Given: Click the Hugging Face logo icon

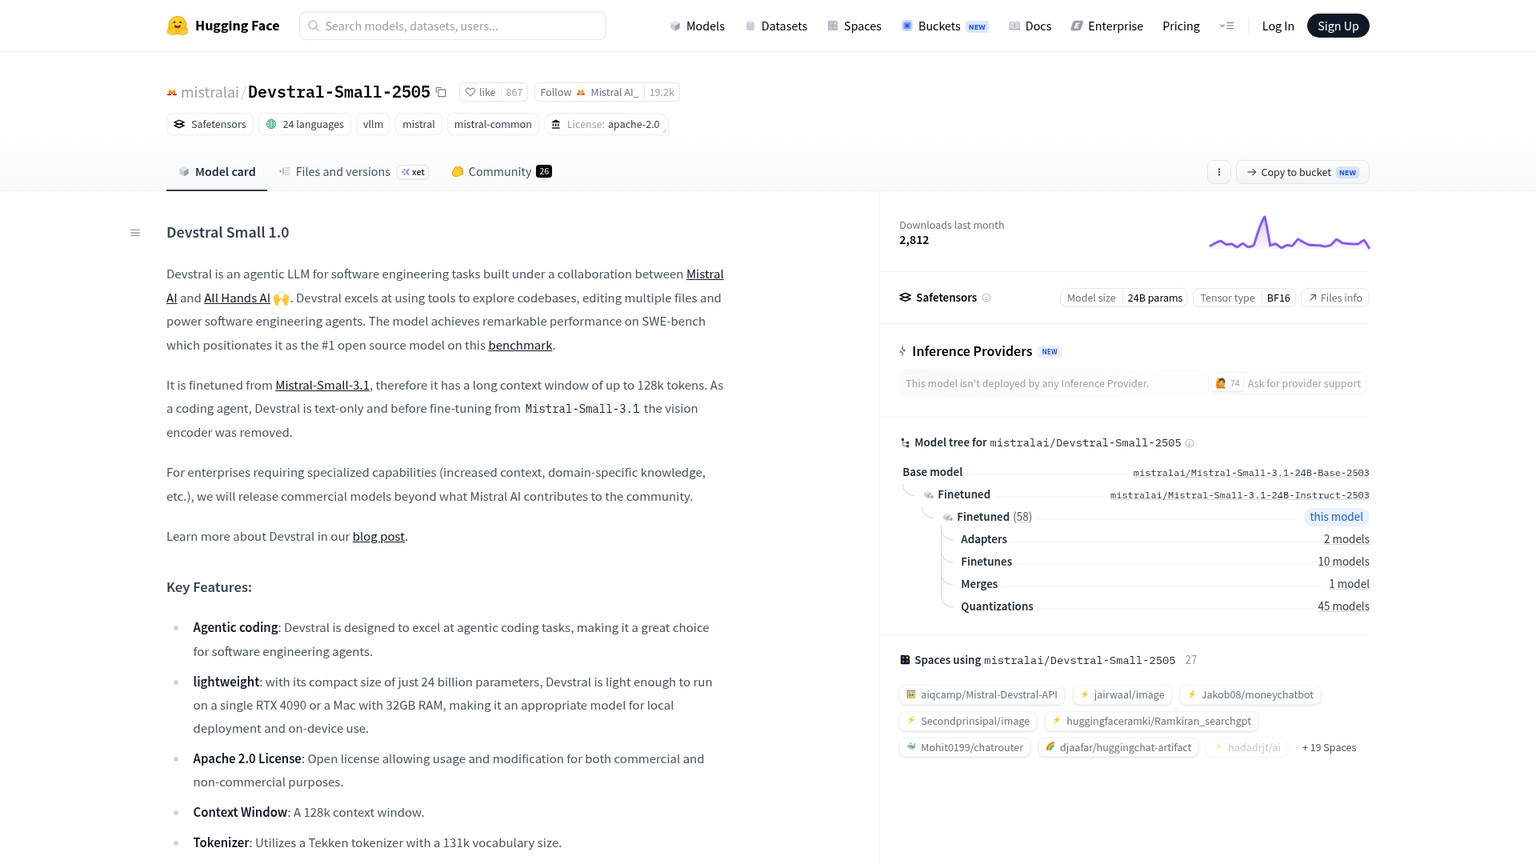Looking at the screenshot, I should [x=177, y=26].
